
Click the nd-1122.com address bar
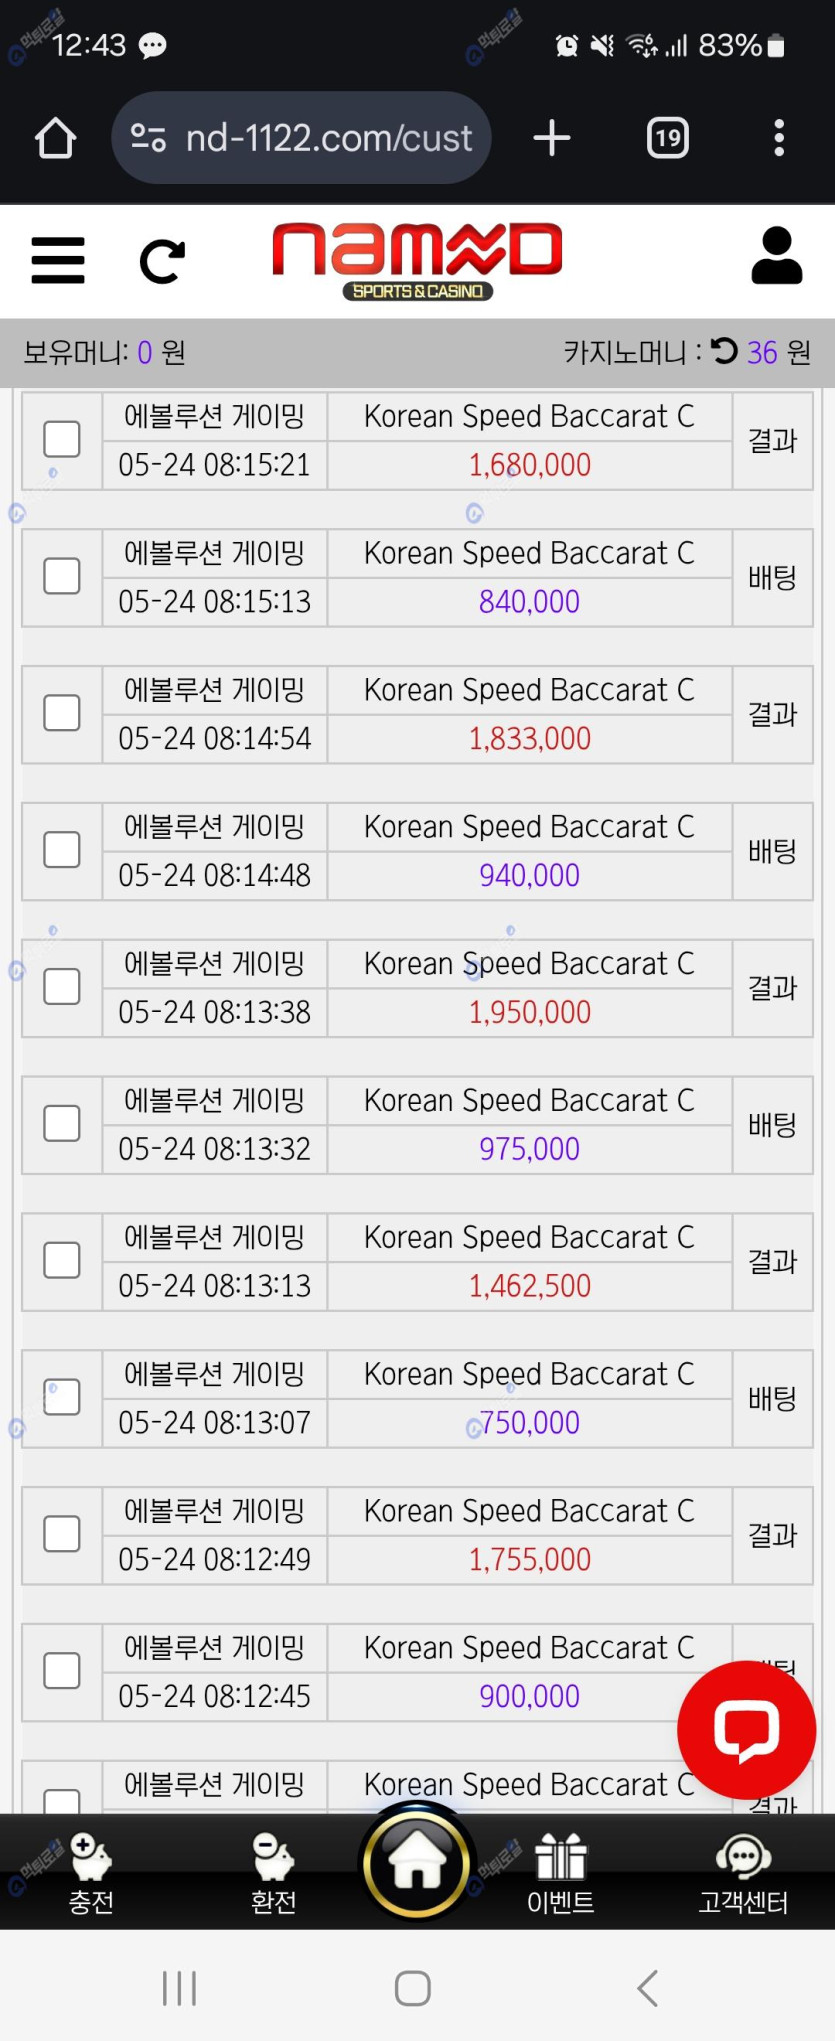[328, 138]
